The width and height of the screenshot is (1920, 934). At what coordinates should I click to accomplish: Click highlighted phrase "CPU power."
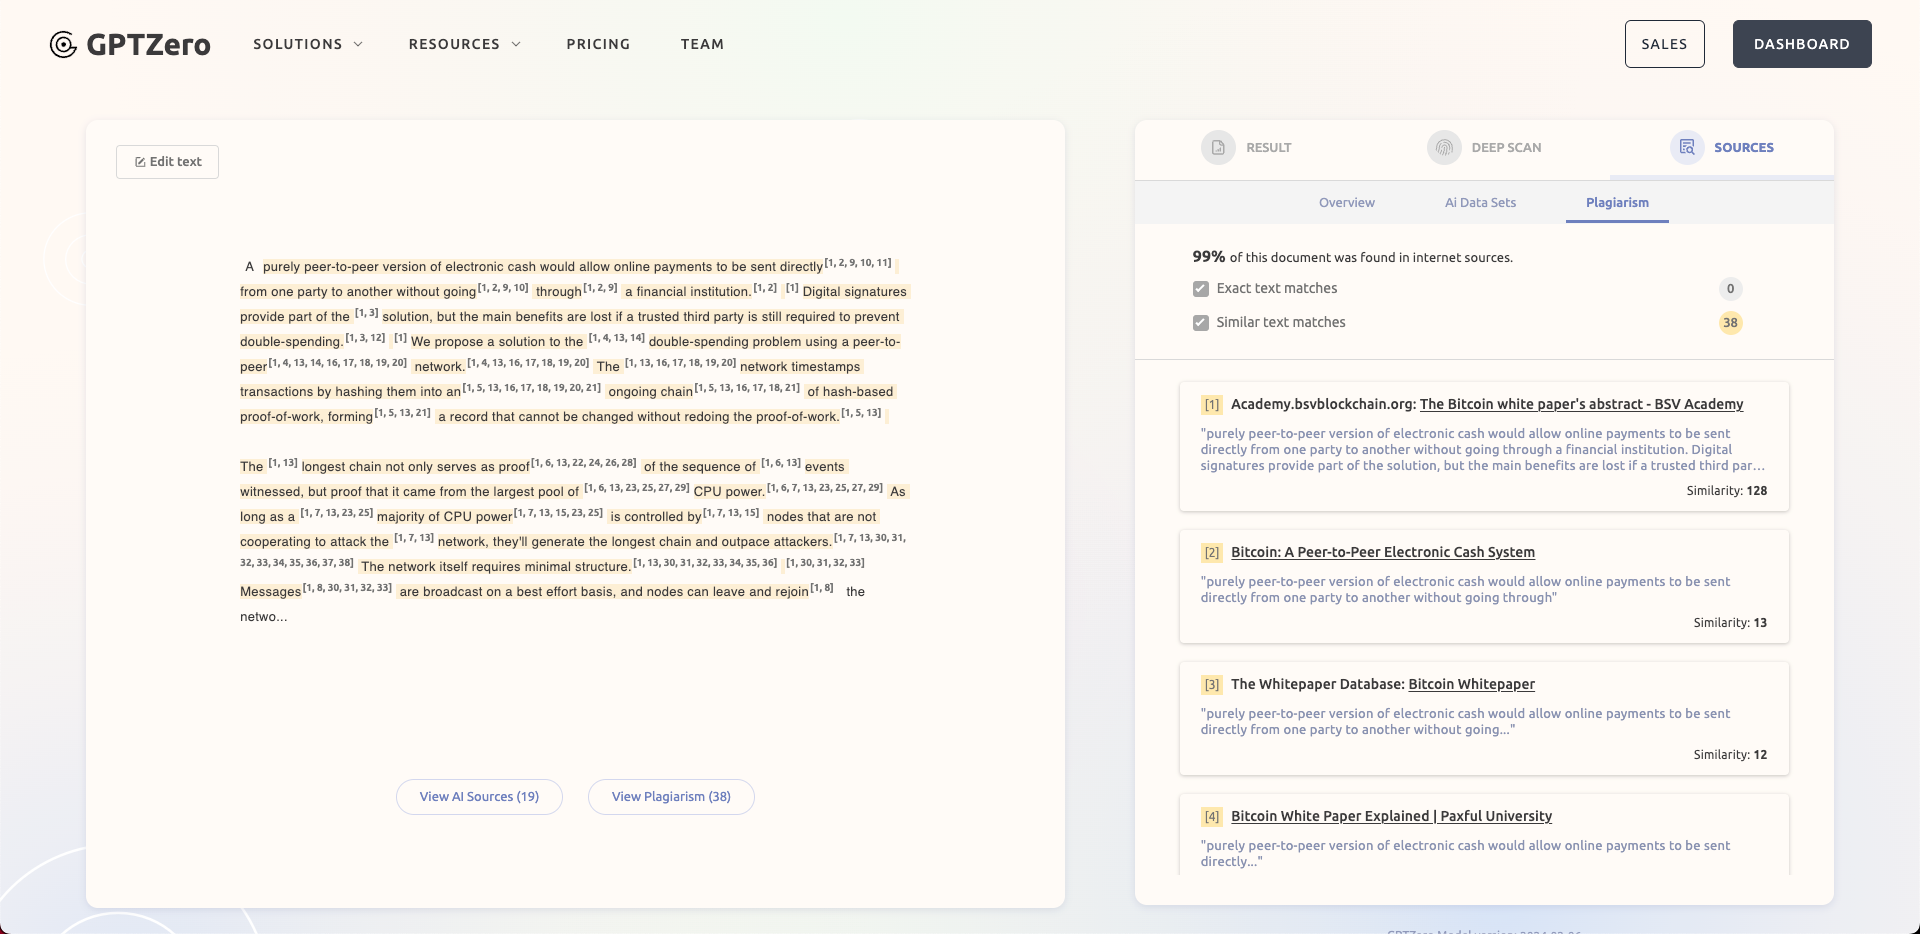click(729, 492)
